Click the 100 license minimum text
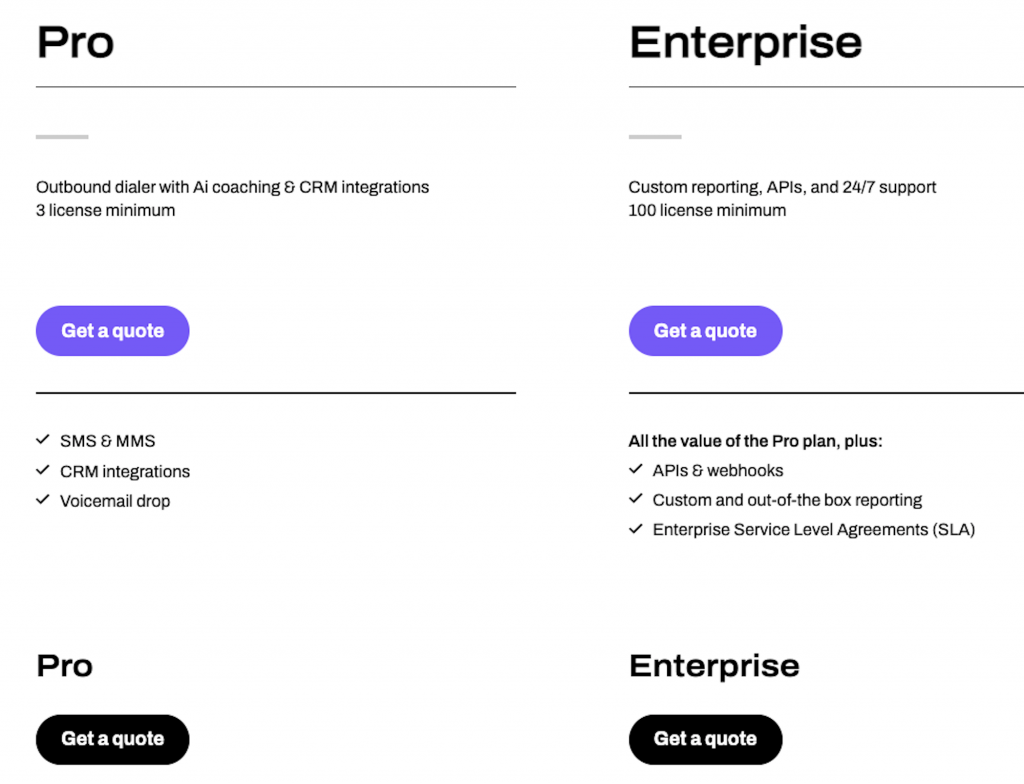Screen dimensions: 1024x784 707,210
